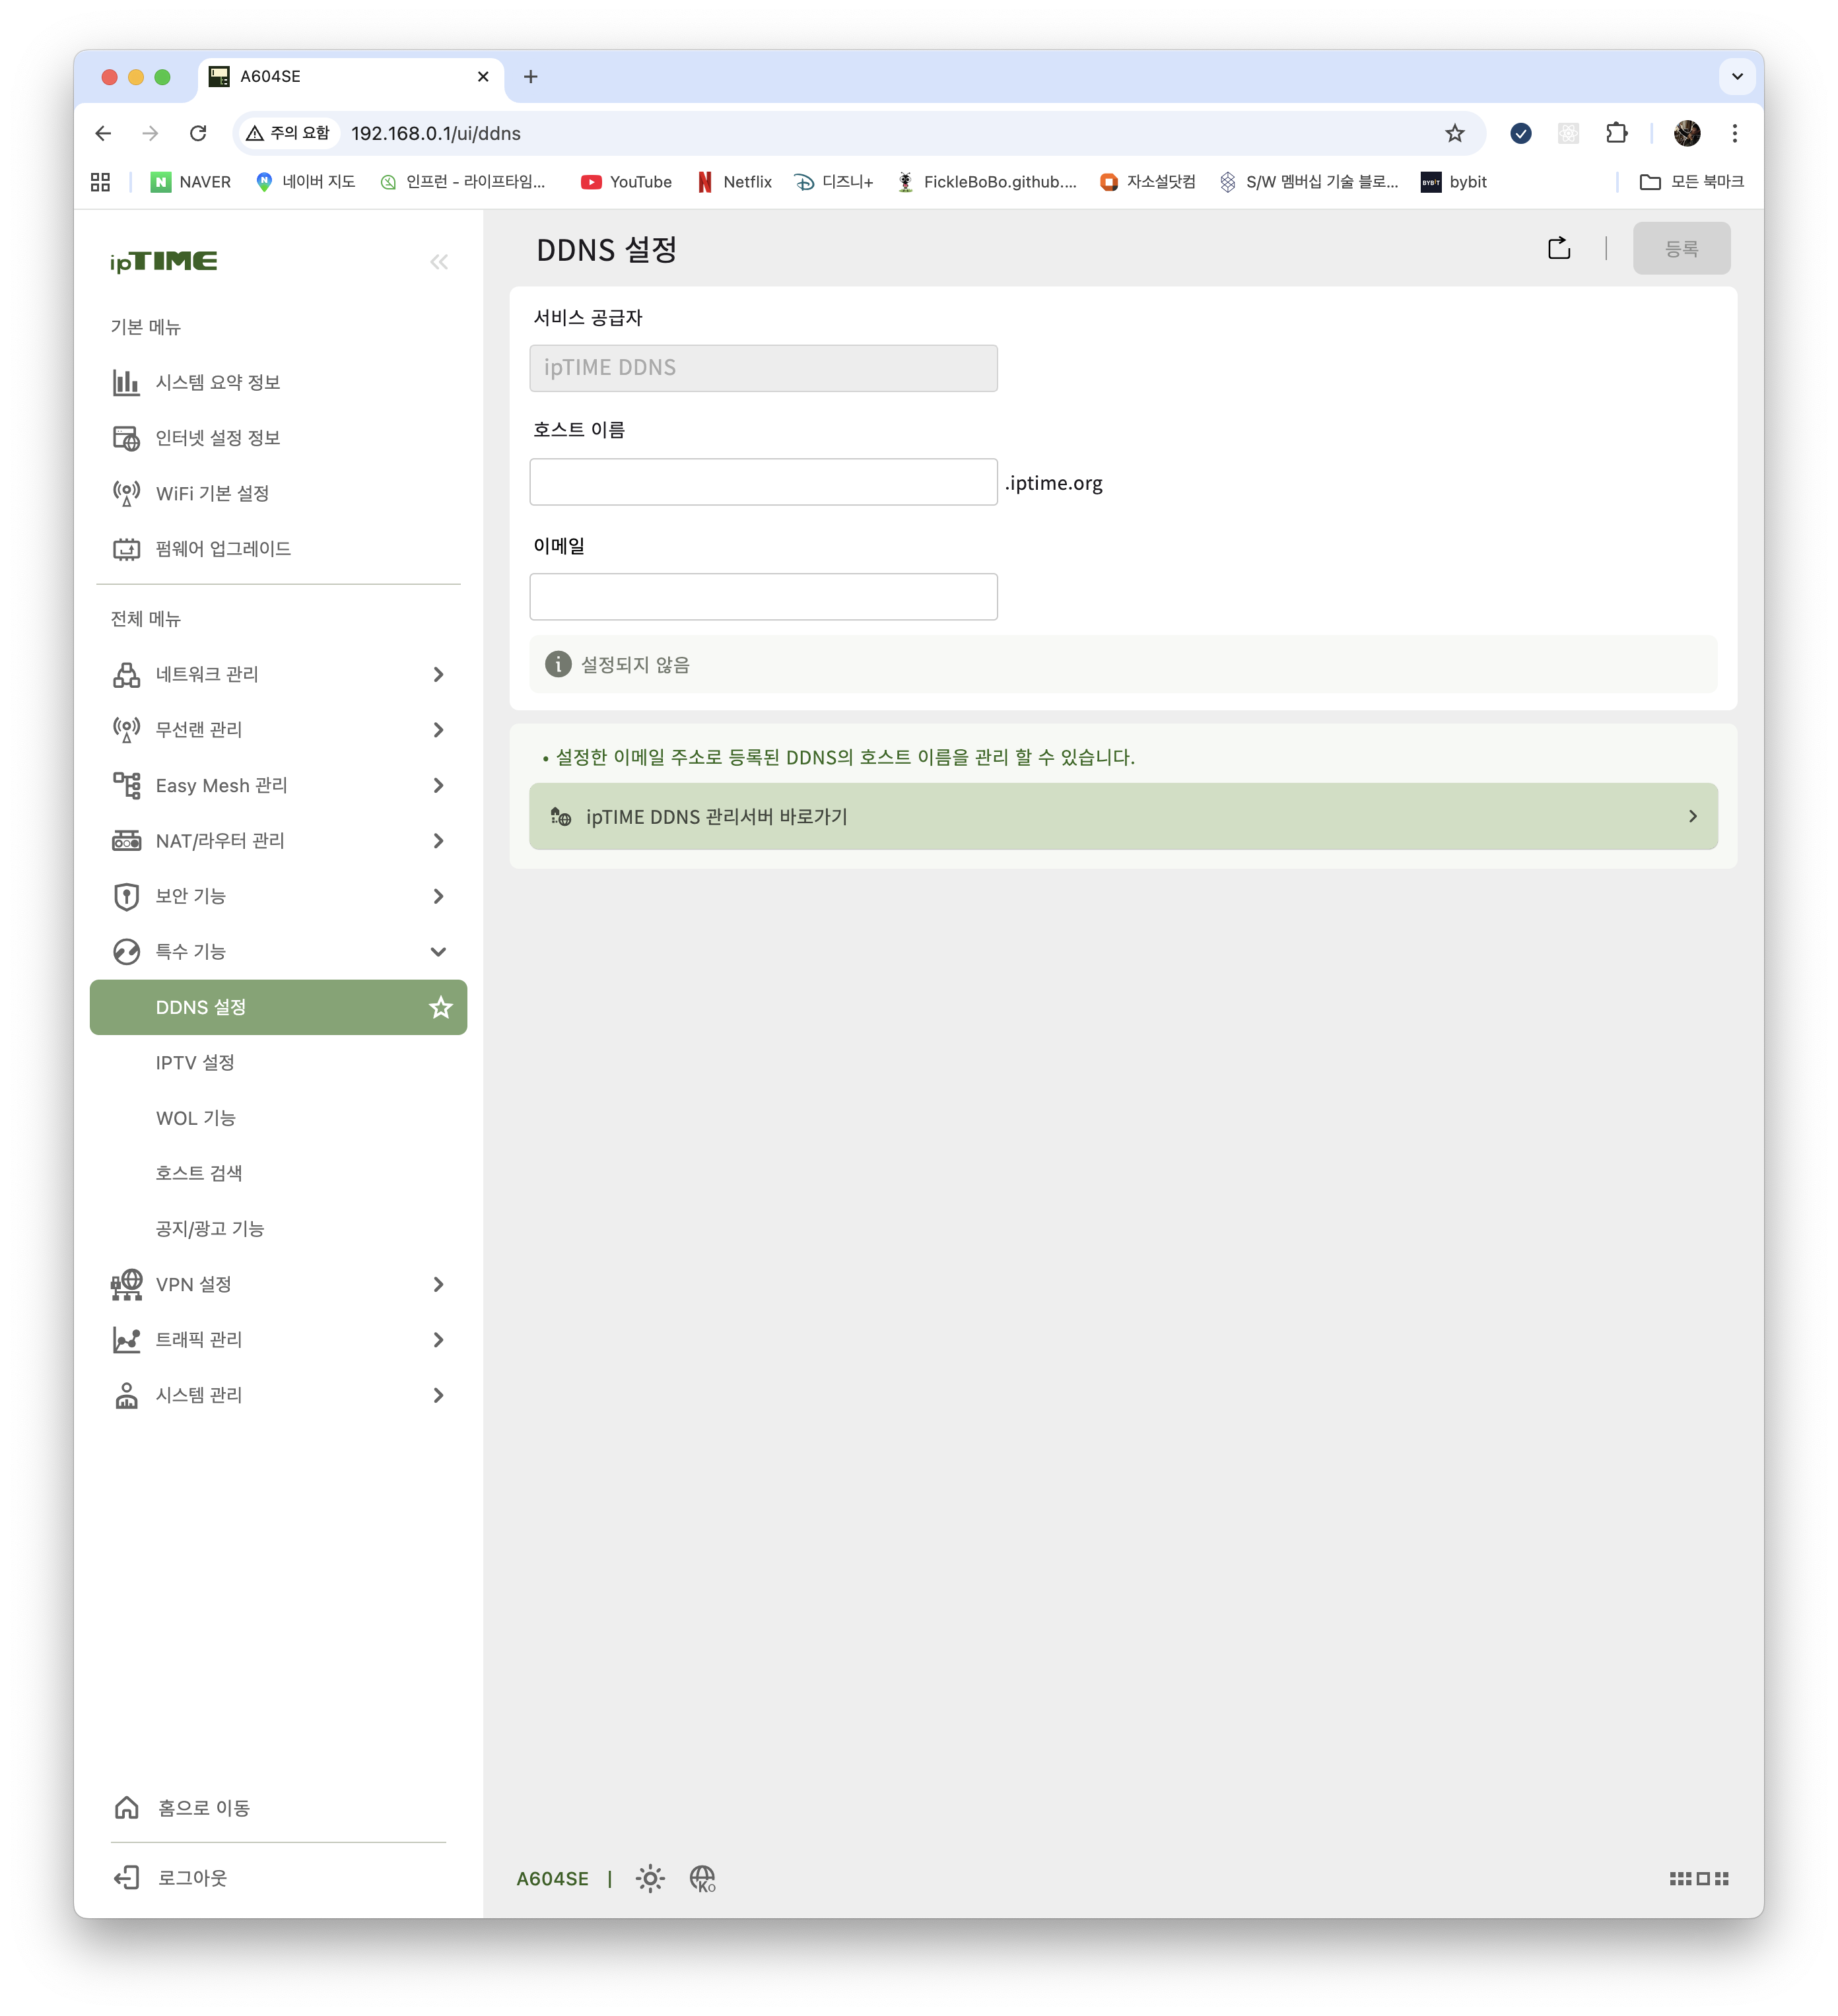Screen dimensions: 1838x2016
Task: Bookmark this page with the address-bar star
Action: pos(1454,133)
